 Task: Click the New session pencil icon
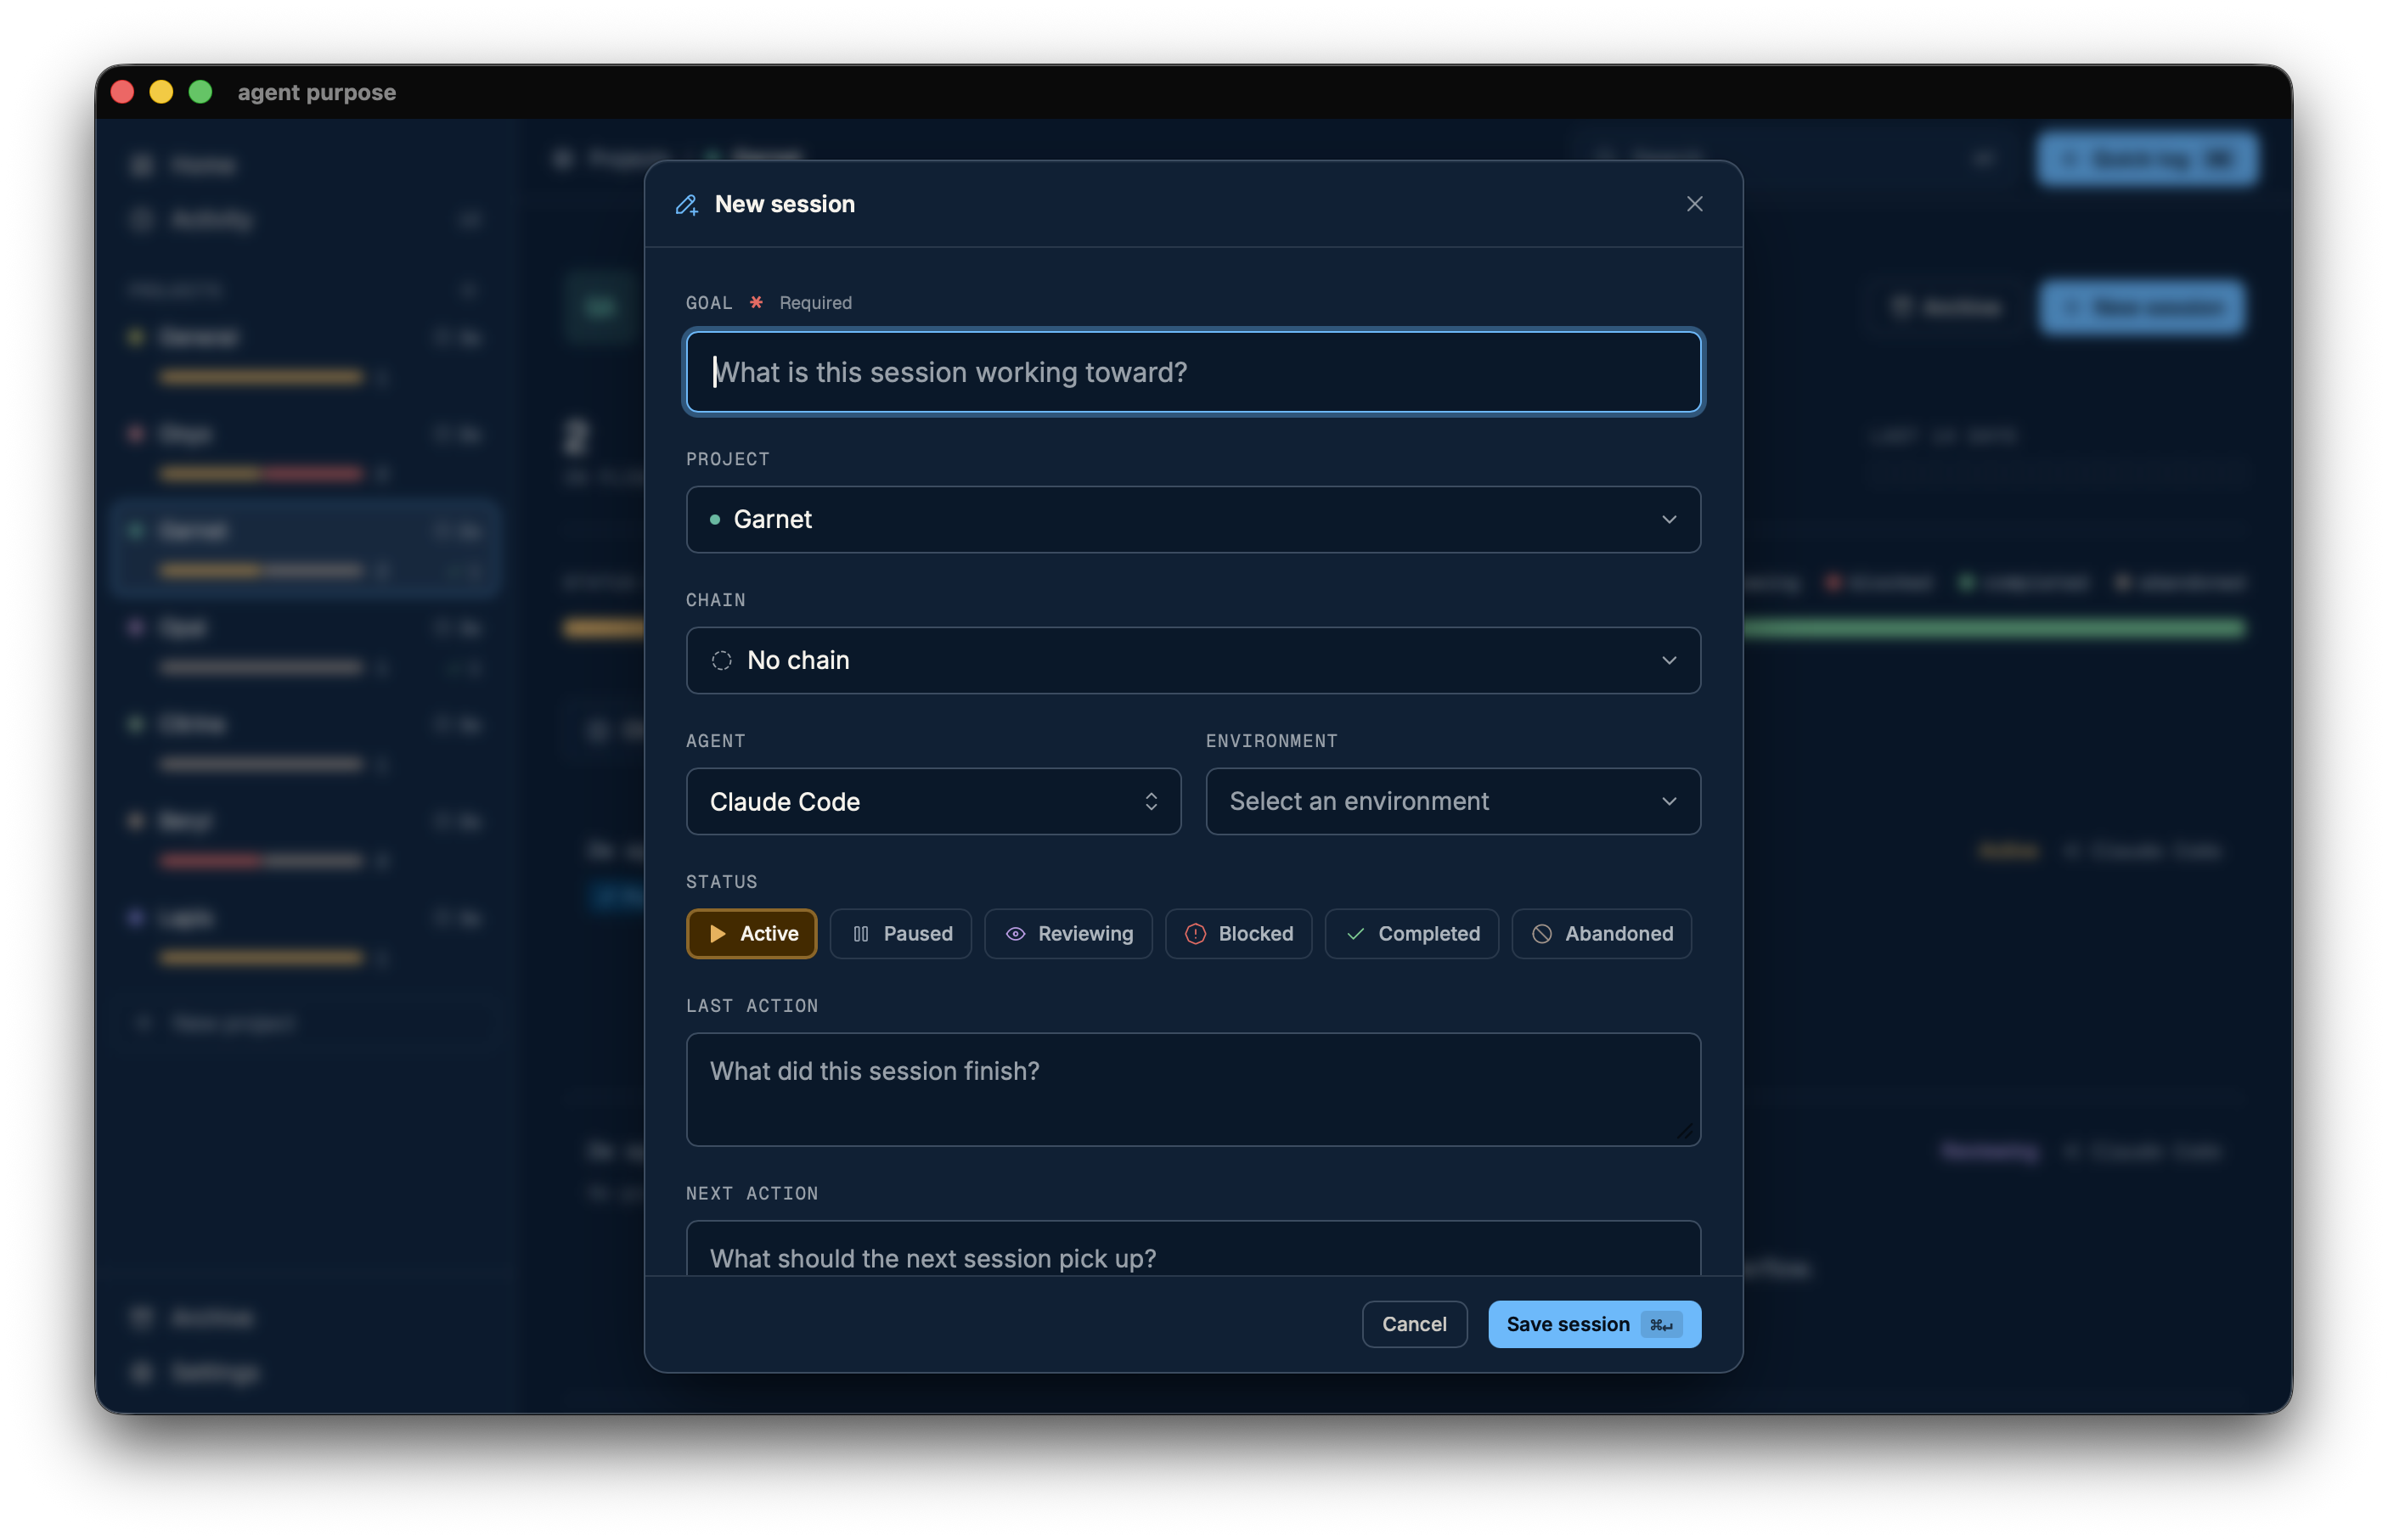pyautogui.click(x=687, y=205)
